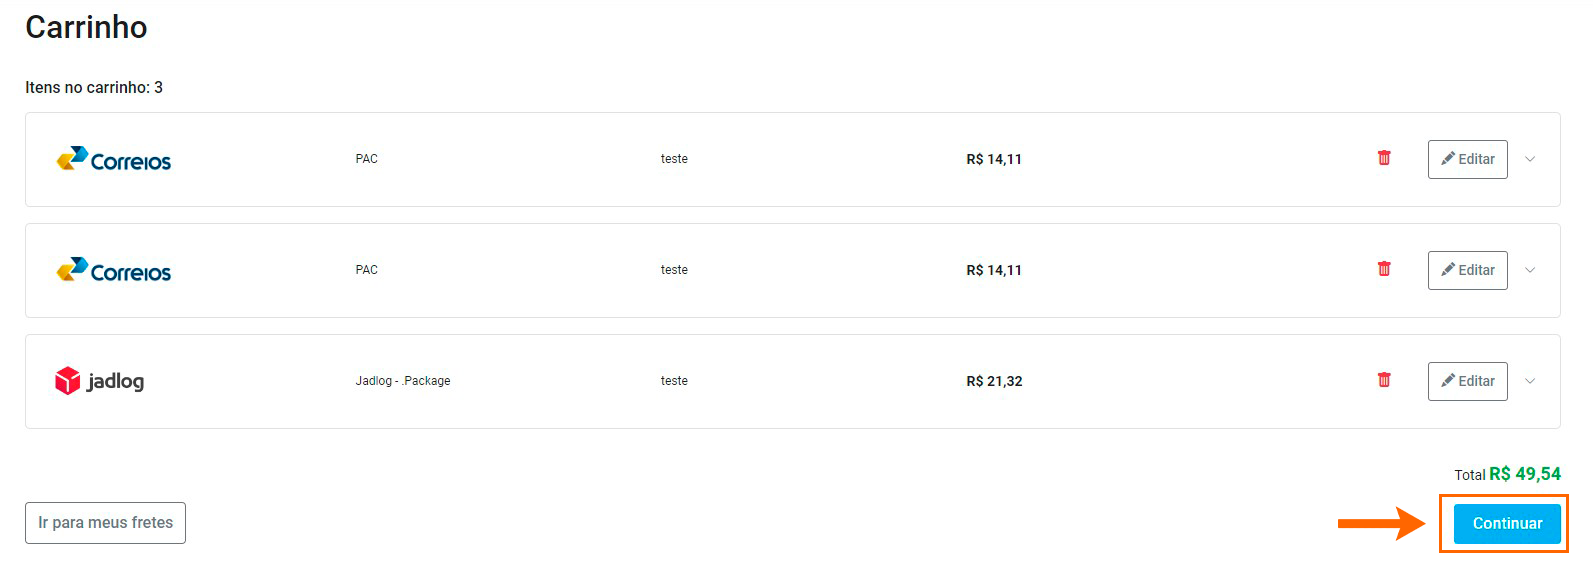Edit the first Correios PAC shipment
The width and height of the screenshot is (1593, 568).
(x=1467, y=159)
